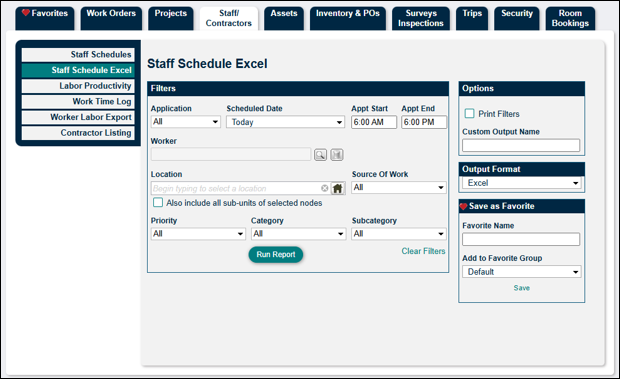Select the Staff/Contractors tab

[x=229, y=18]
